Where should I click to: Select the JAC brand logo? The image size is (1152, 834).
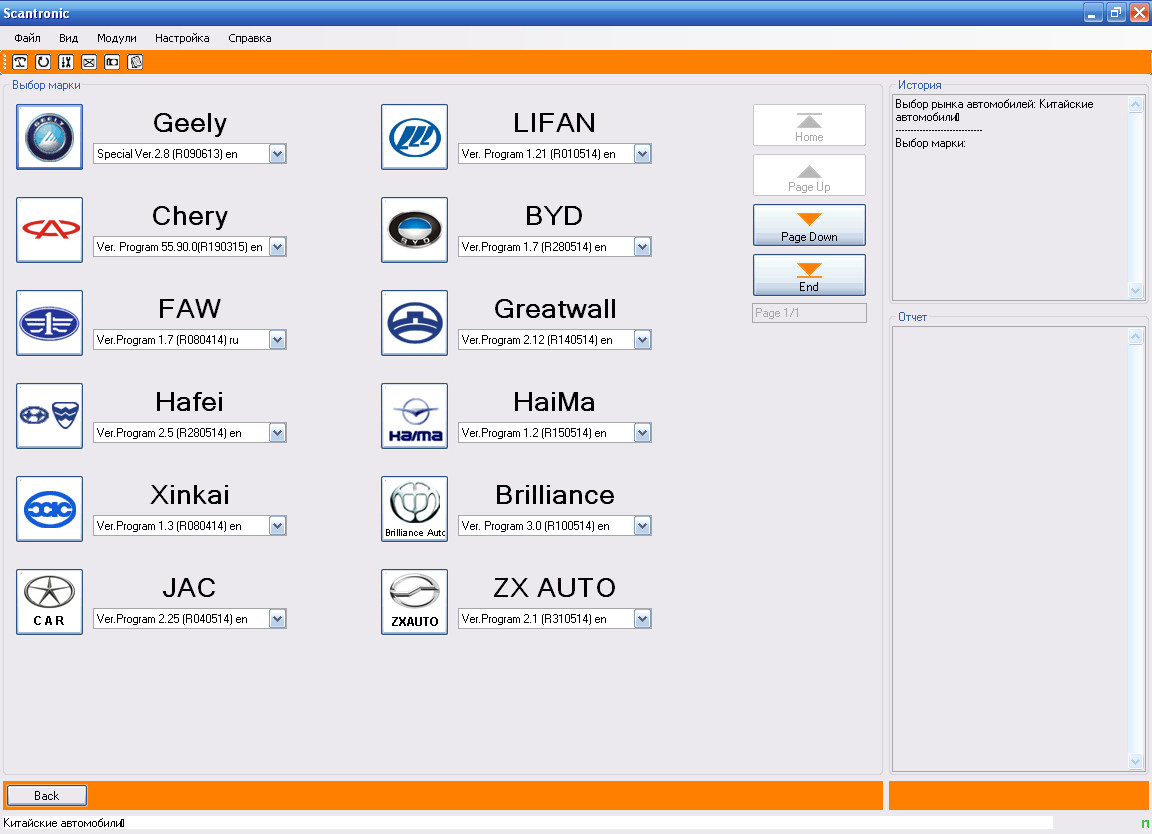point(49,602)
